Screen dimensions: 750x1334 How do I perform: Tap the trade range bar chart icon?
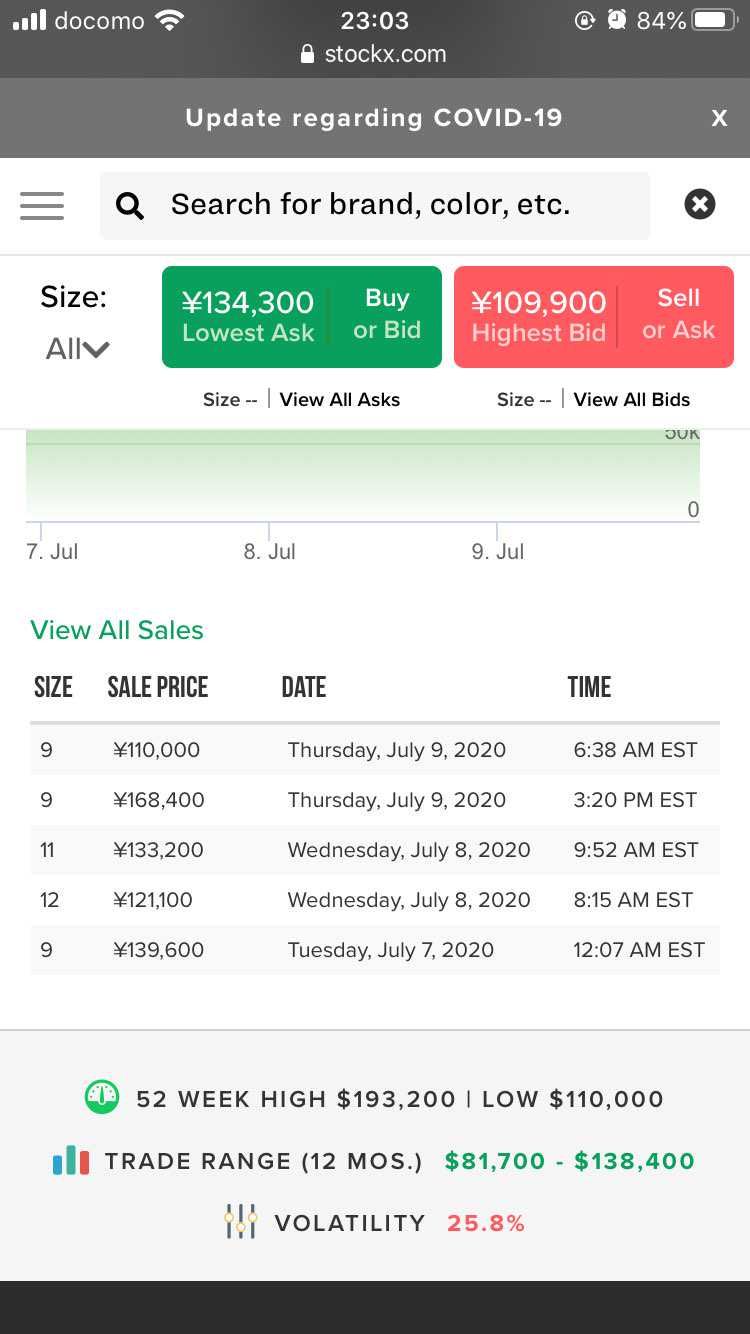(71, 1160)
